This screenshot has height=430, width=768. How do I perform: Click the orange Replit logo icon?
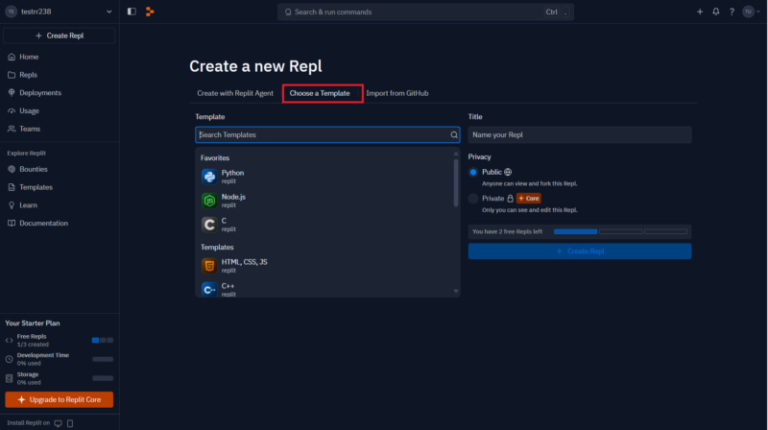pos(150,12)
